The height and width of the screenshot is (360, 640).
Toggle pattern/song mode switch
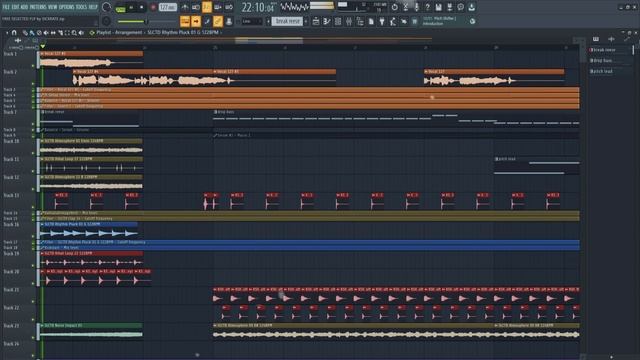pyautogui.click(x=120, y=8)
